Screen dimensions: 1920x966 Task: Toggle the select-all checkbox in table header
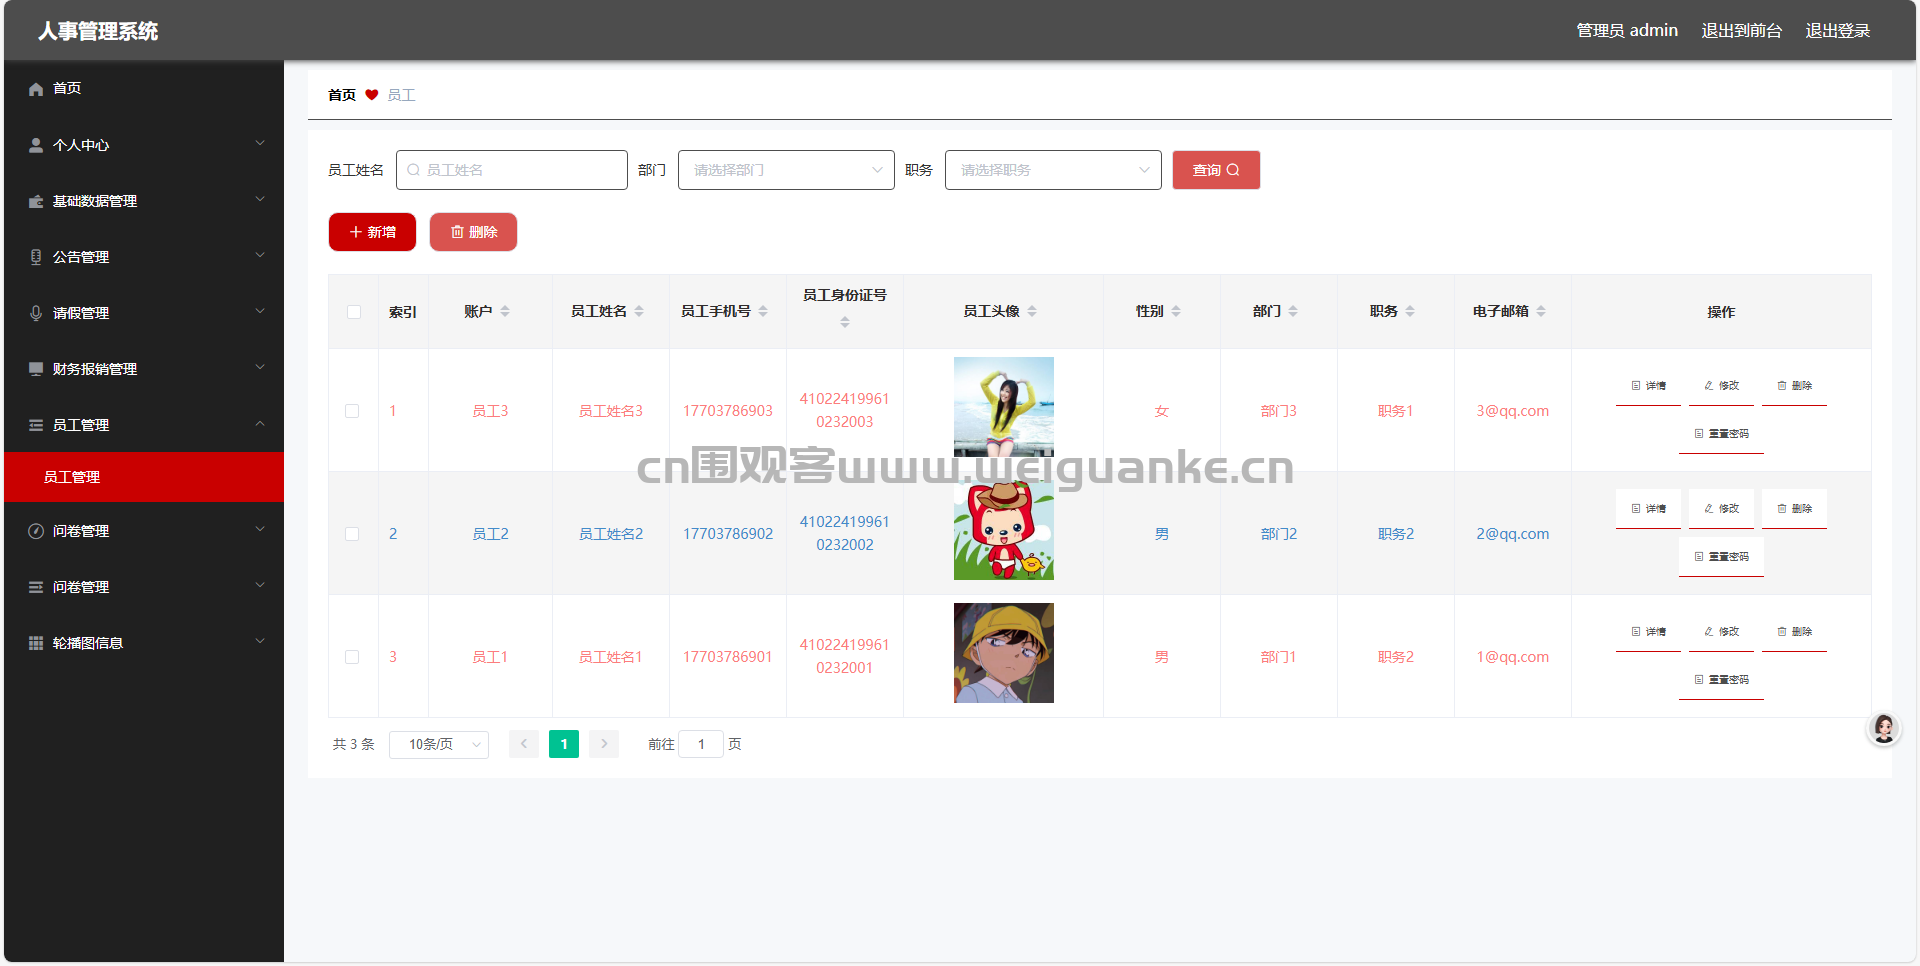354,312
